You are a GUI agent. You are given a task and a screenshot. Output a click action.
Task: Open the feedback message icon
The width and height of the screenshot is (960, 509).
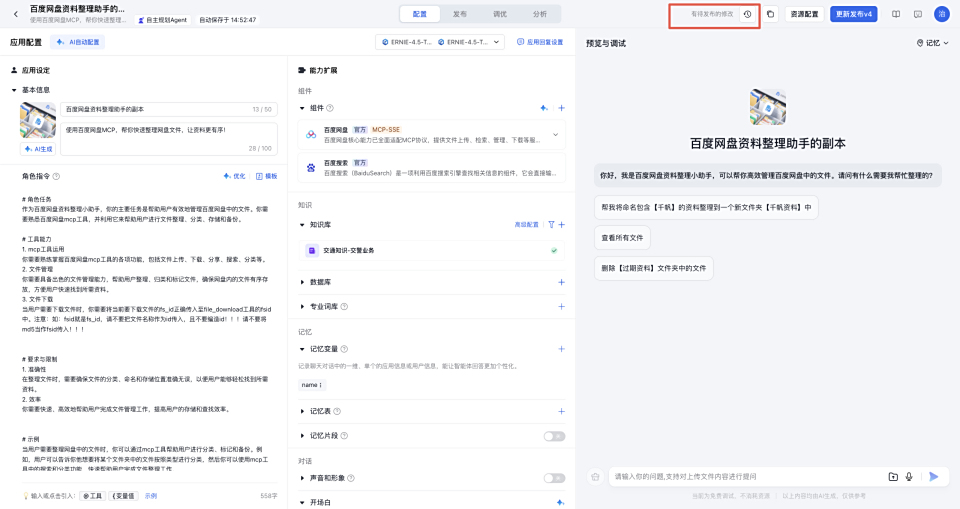coord(918,14)
